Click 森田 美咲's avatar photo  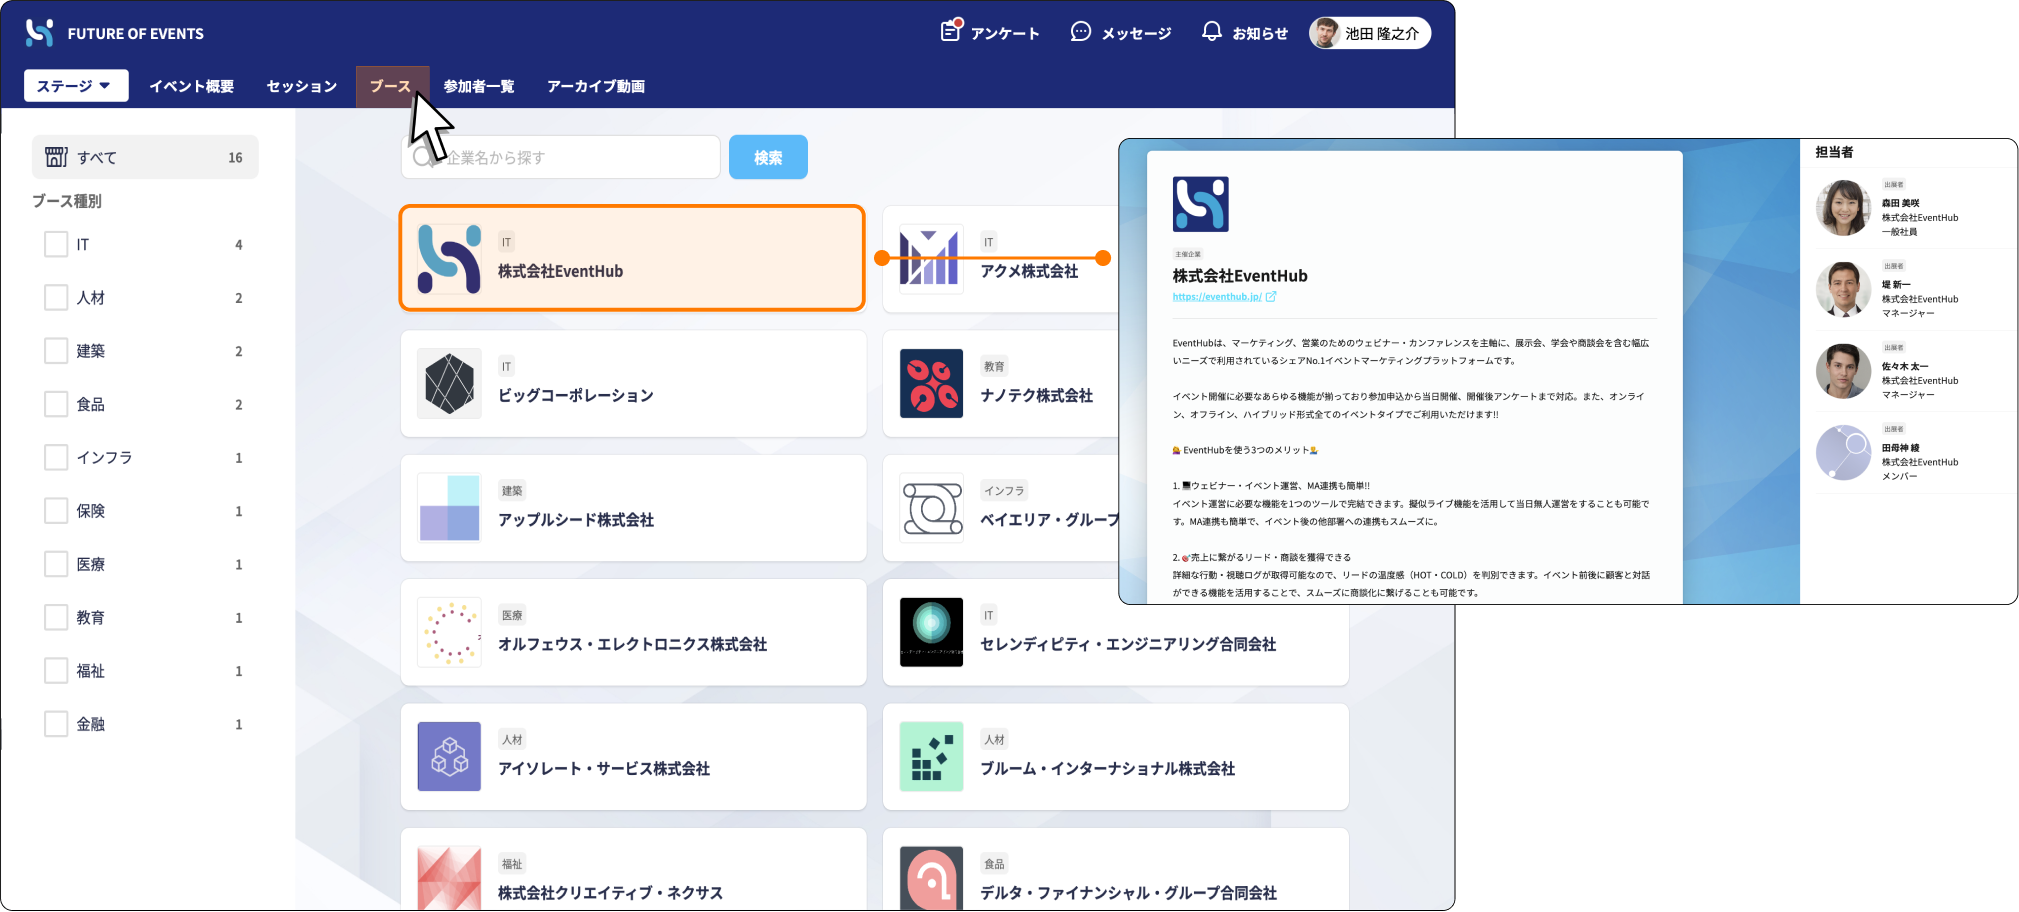pyautogui.click(x=1843, y=208)
